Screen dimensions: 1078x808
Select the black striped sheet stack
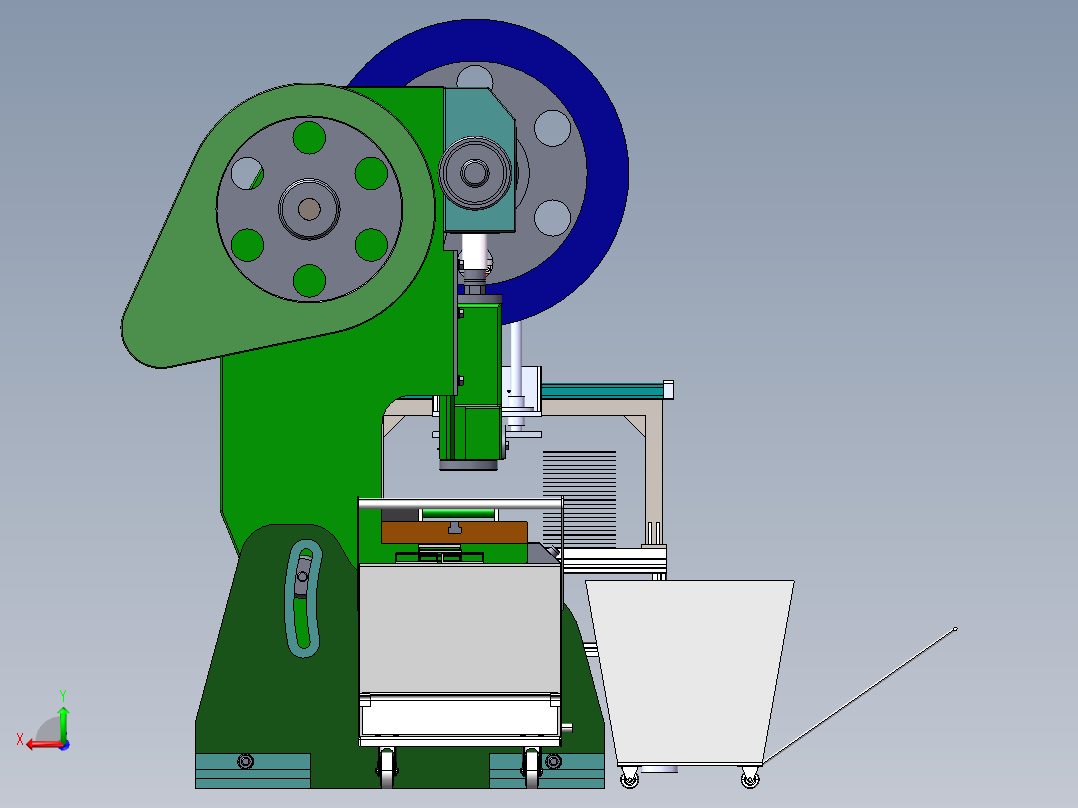coord(579,499)
